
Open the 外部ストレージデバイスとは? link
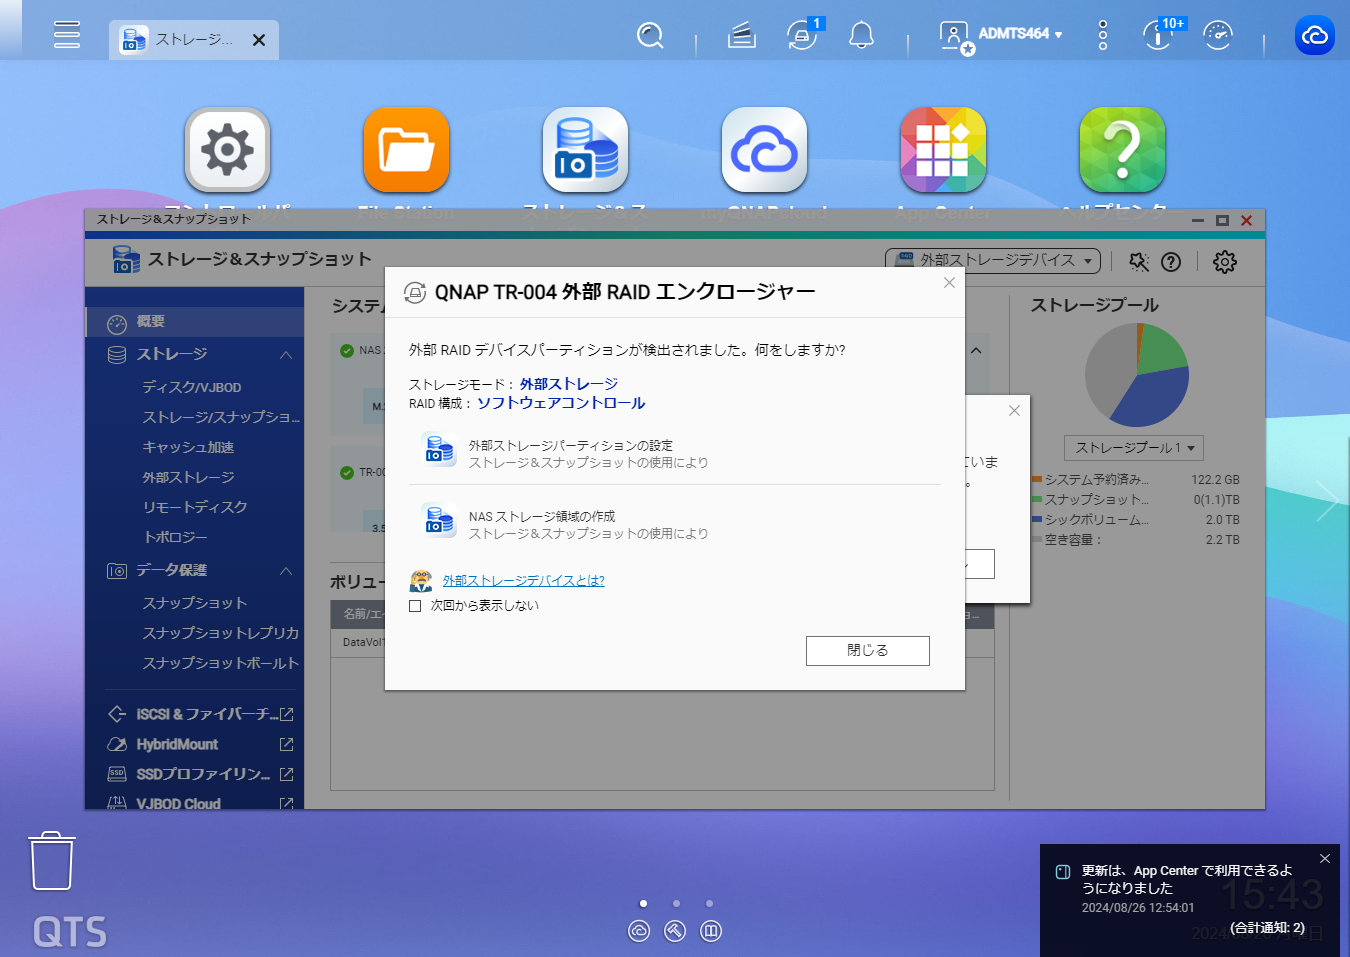[523, 581]
